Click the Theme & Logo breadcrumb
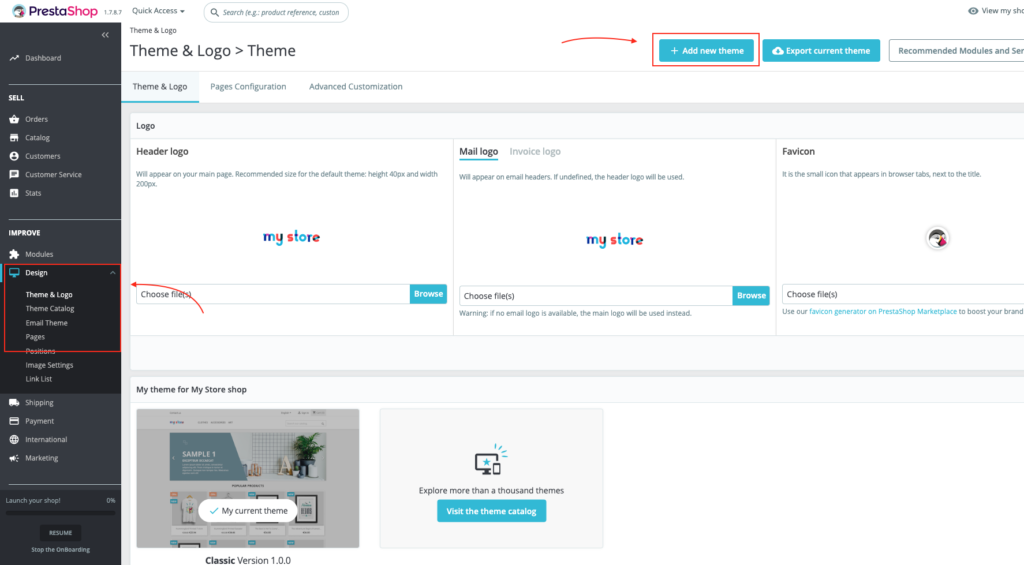This screenshot has width=1024, height=565. (153, 30)
